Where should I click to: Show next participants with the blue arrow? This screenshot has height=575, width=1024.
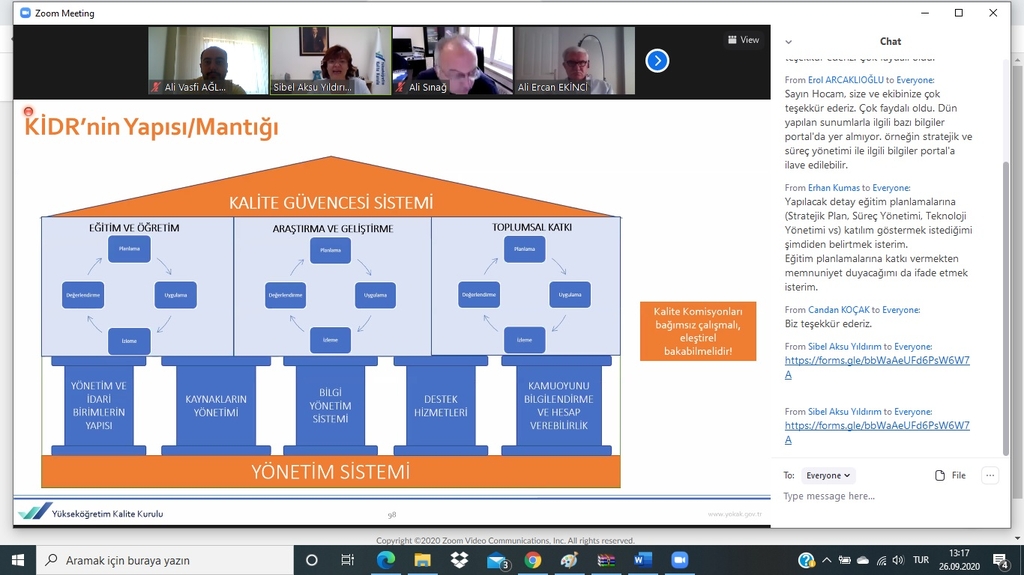[x=657, y=61]
